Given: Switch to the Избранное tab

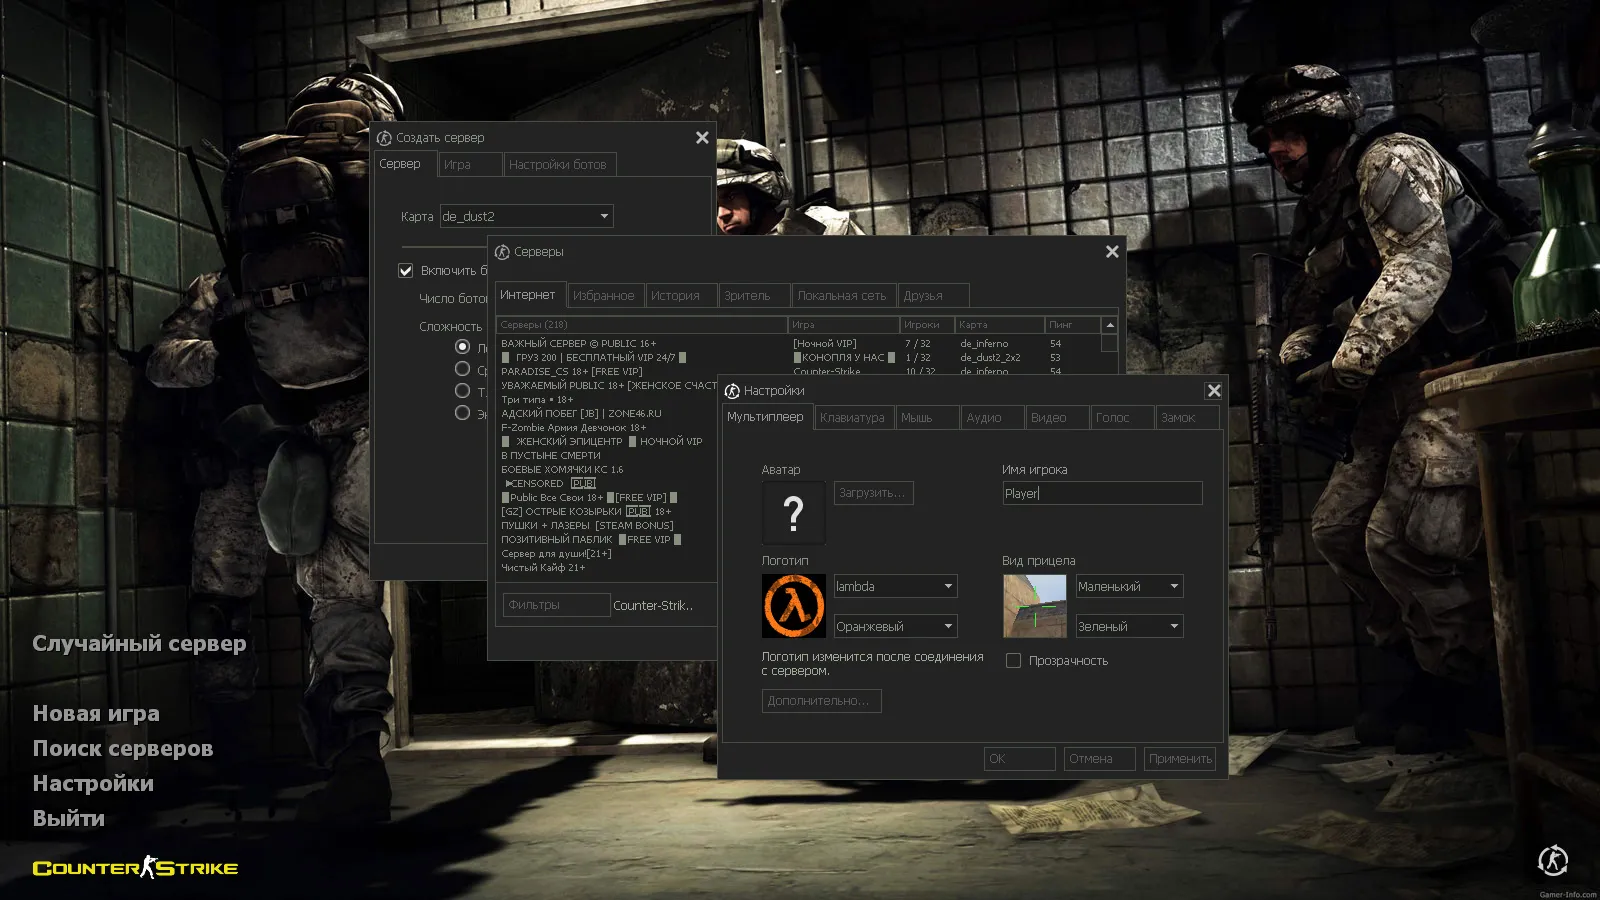Looking at the screenshot, I should point(604,295).
